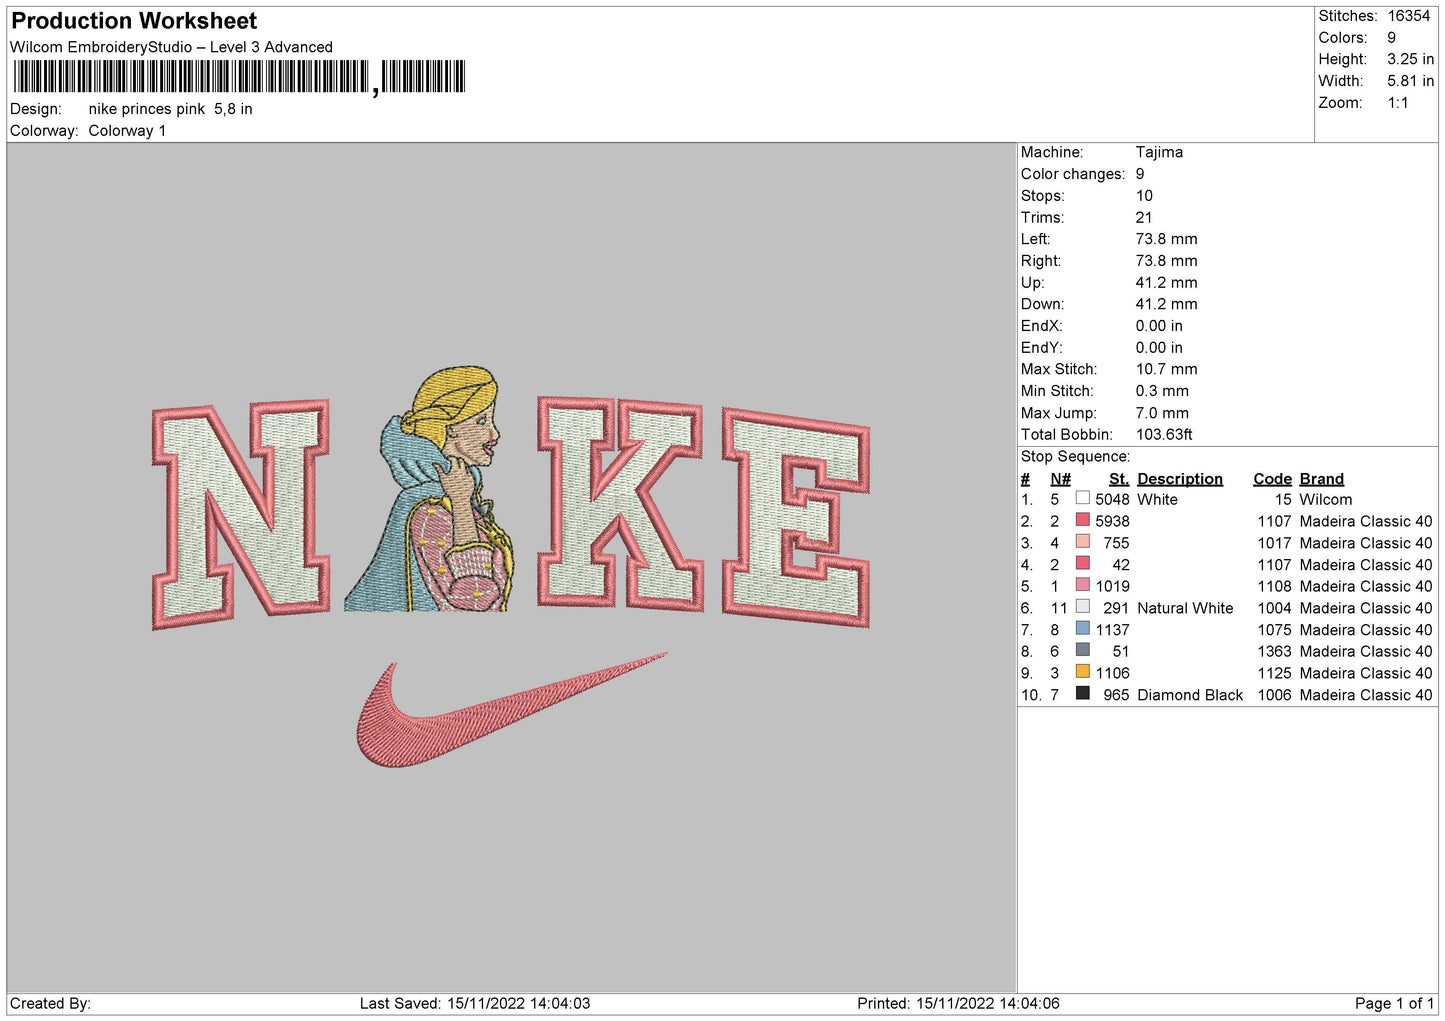Click the Width value 5.81 in
The image size is (1445, 1021).
pos(1410,81)
